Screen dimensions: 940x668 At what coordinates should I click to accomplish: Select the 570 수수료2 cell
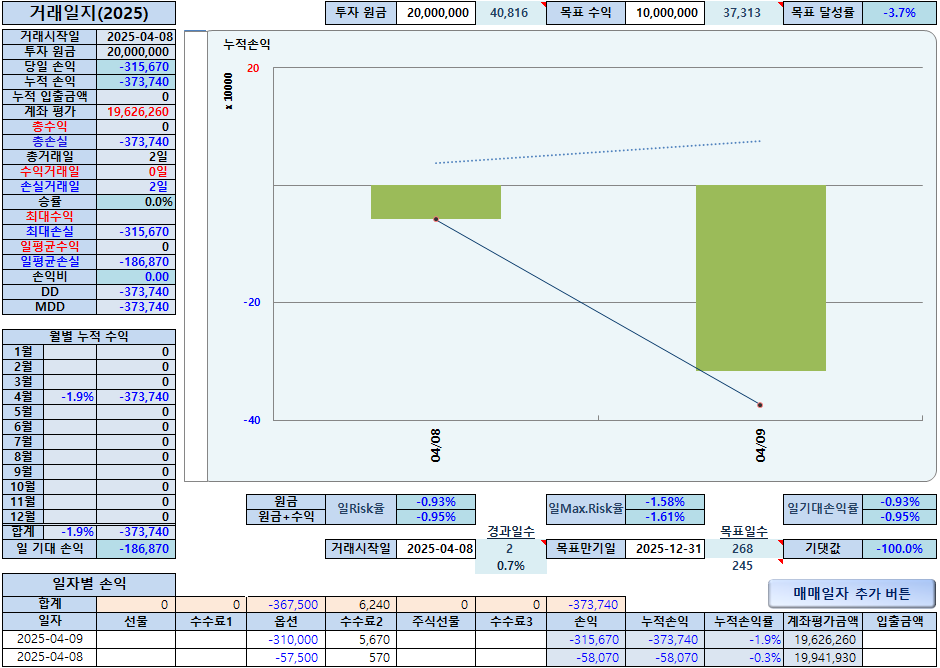[361, 657]
